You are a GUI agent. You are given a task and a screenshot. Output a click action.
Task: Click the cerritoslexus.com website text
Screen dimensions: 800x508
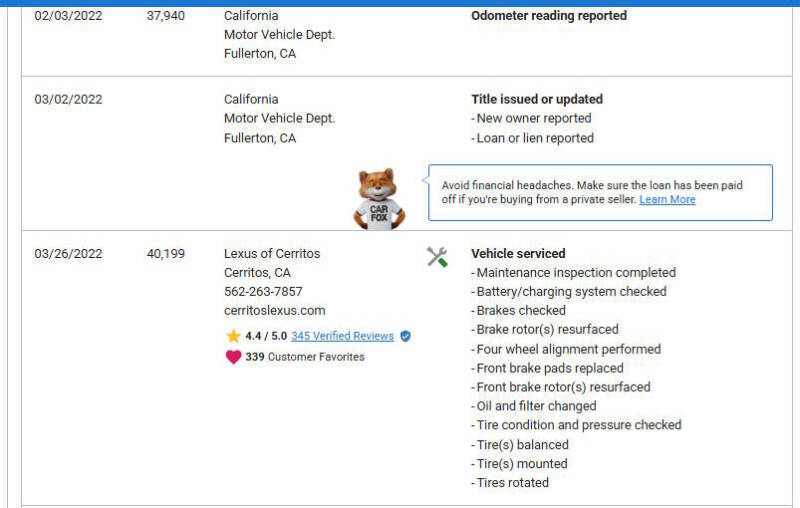[274, 311]
